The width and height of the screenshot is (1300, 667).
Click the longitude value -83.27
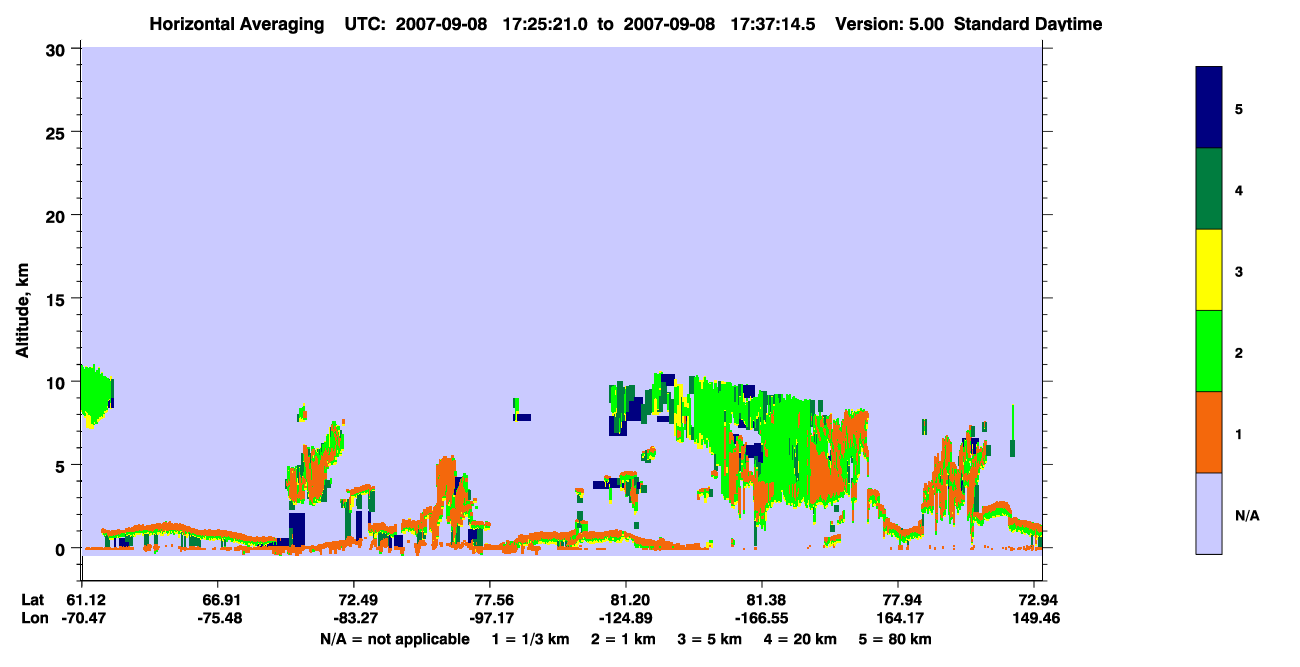(354, 618)
